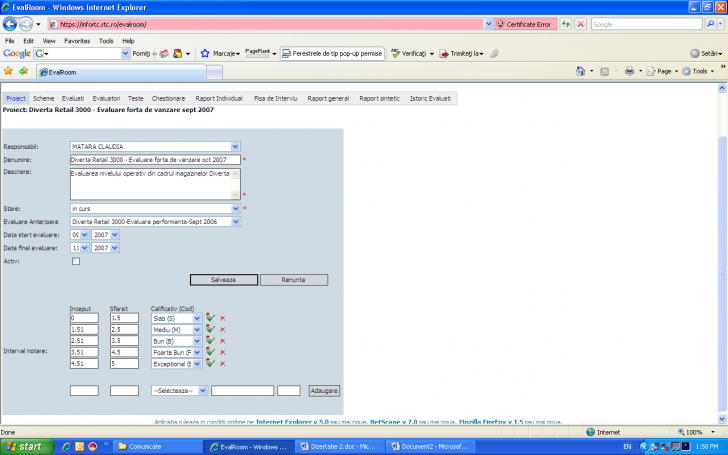Click the Print icon in IE toolbar
The height and width of the screenshot is (455, 728).
coord(629,71)
